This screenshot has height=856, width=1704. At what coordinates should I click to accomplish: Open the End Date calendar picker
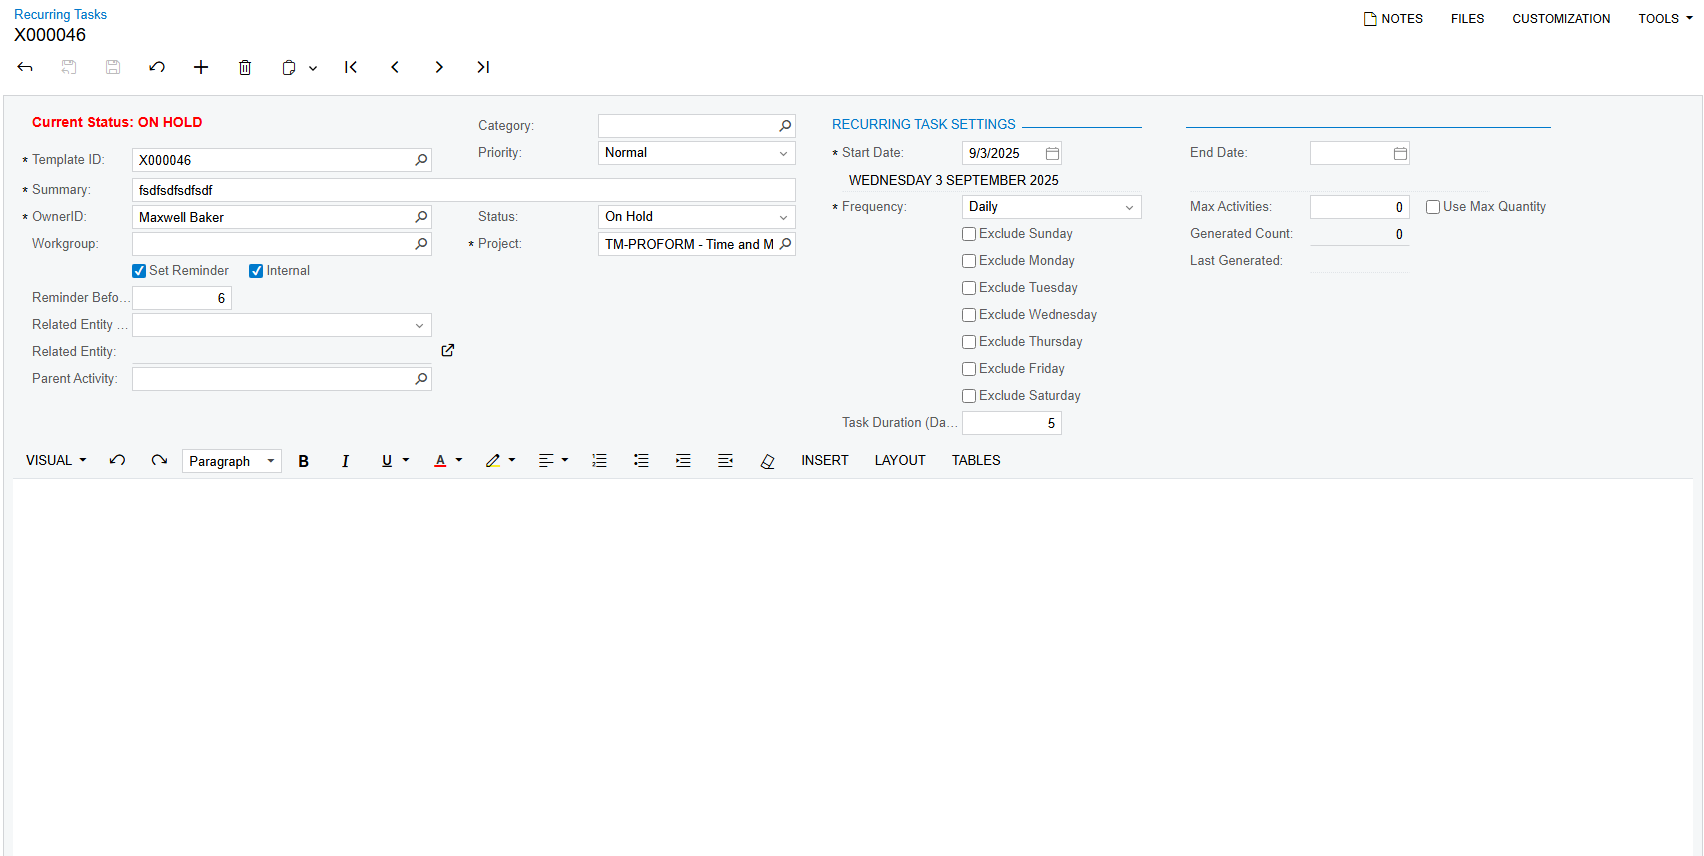(x=1400, y=153)
